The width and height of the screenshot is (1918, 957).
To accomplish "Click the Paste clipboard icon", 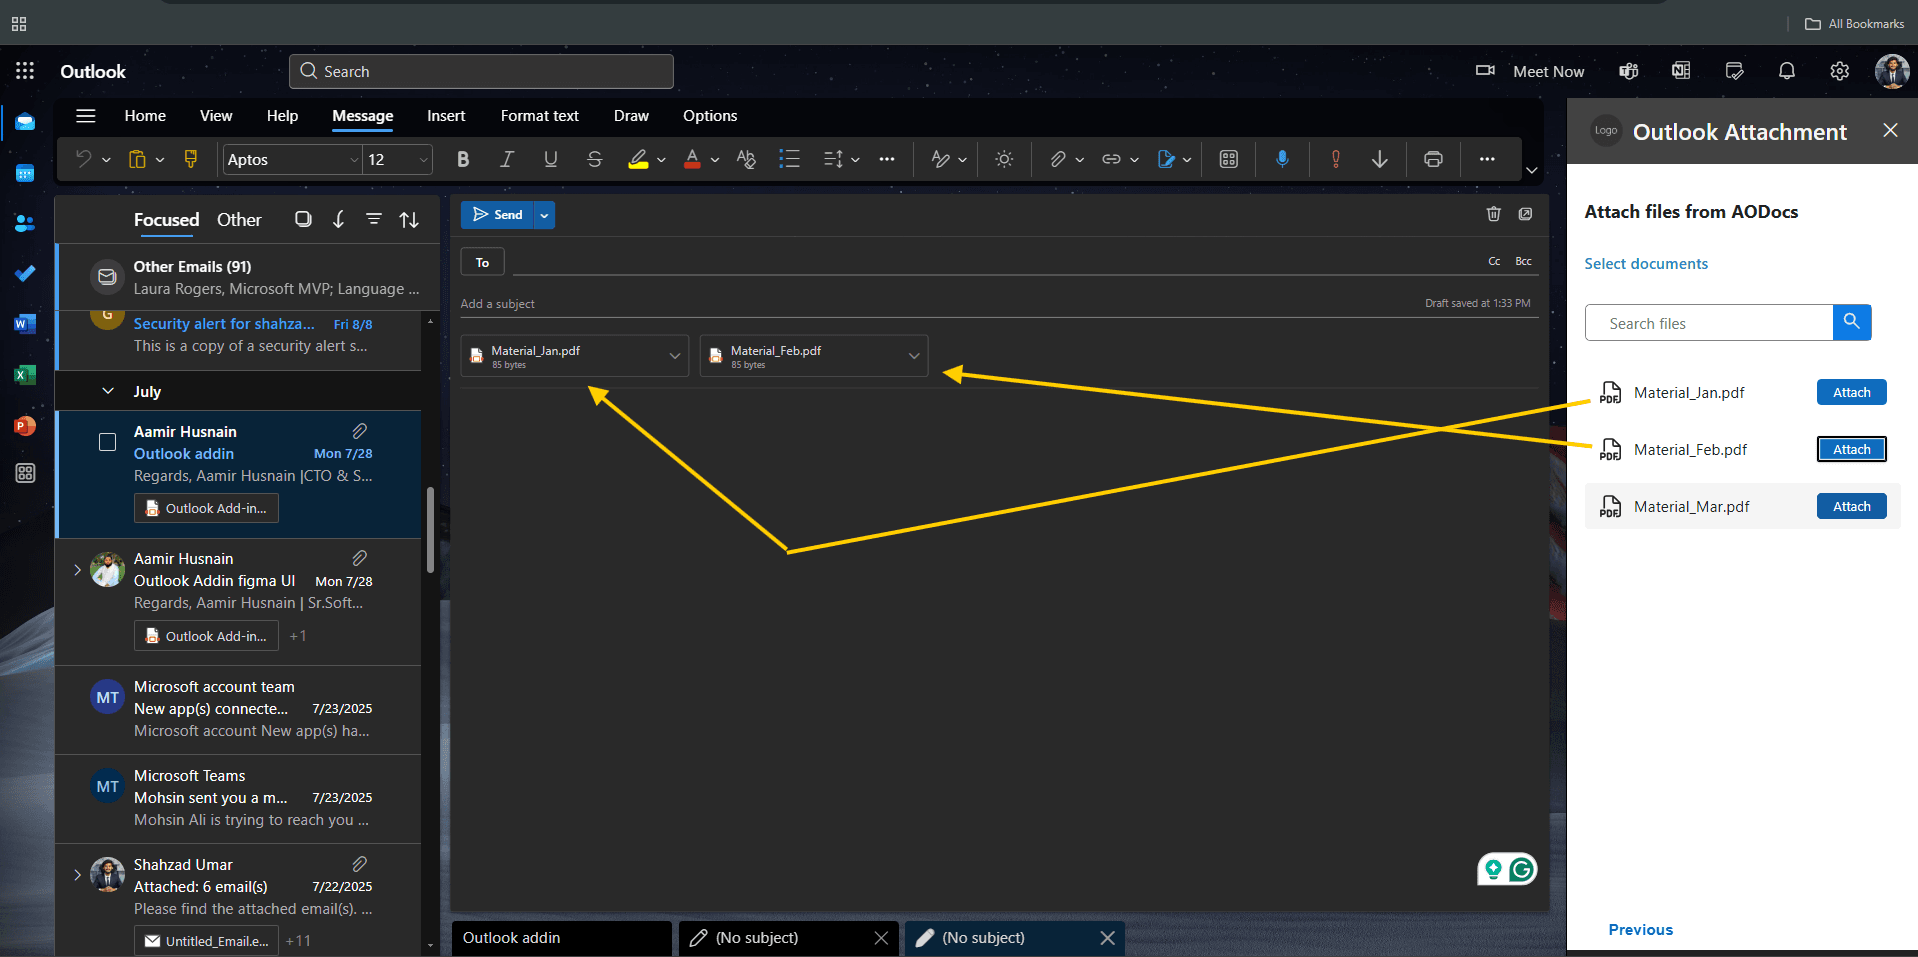I will pyautogui.click(x=138, y=159).
